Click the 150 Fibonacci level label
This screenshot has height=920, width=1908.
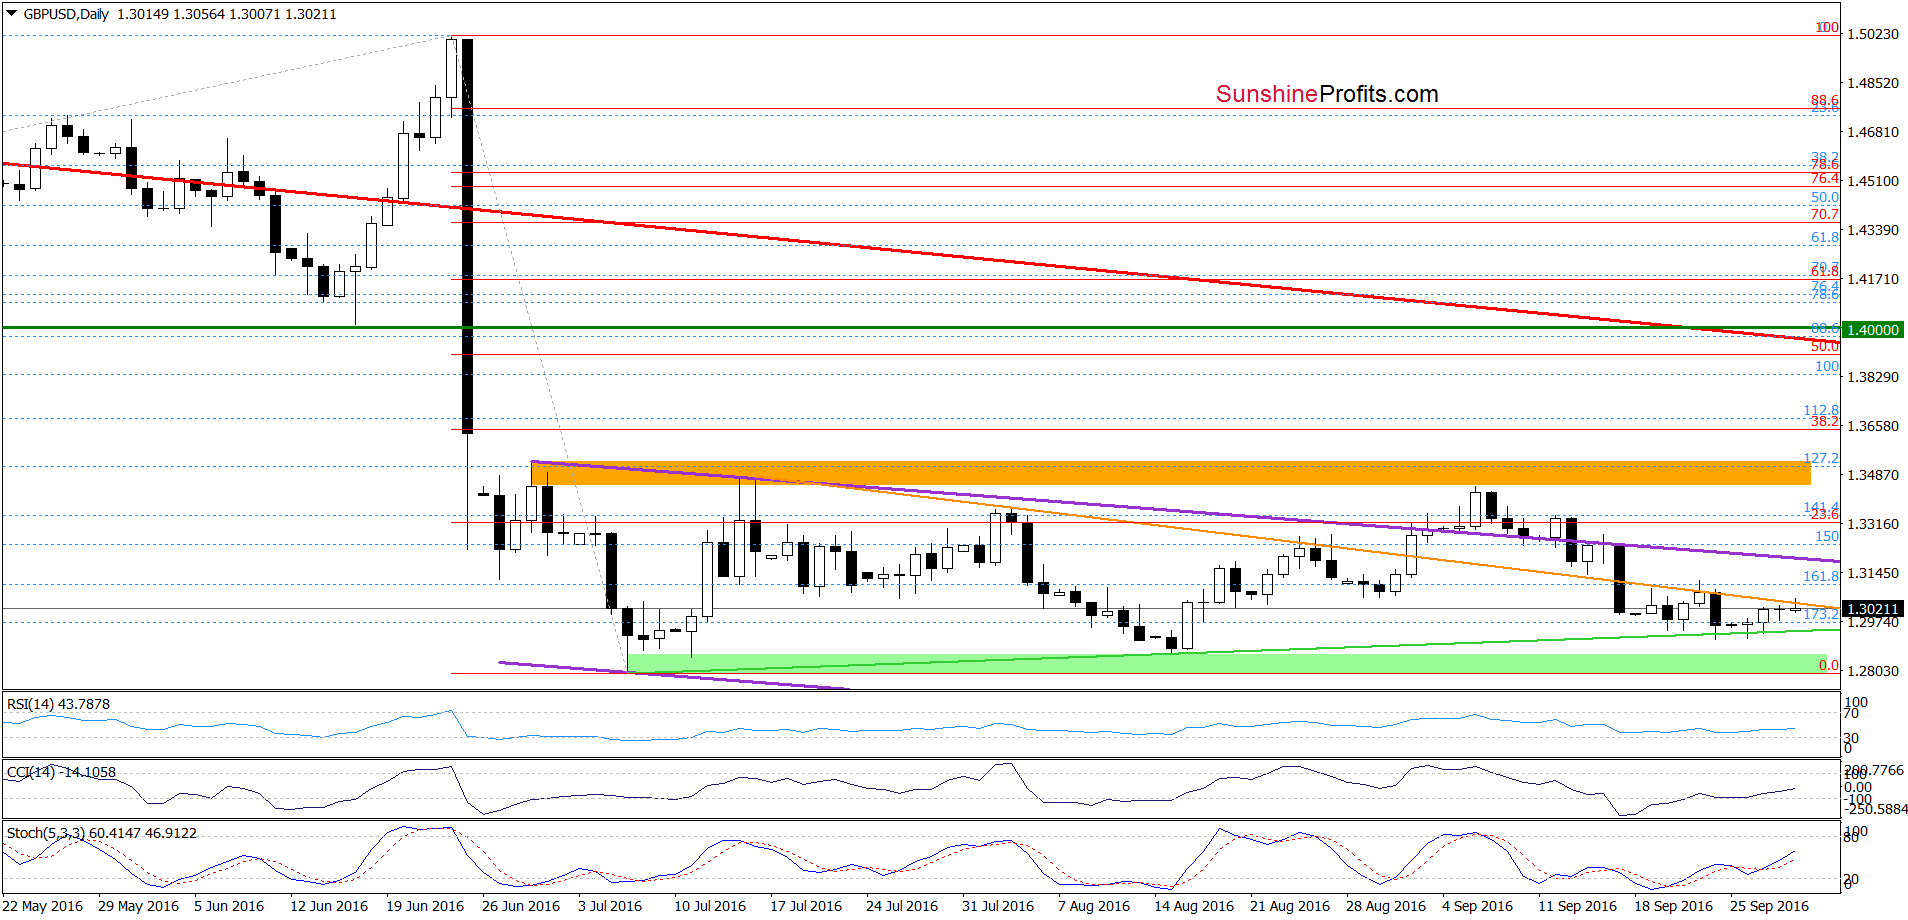click(x=1827, y=537)
